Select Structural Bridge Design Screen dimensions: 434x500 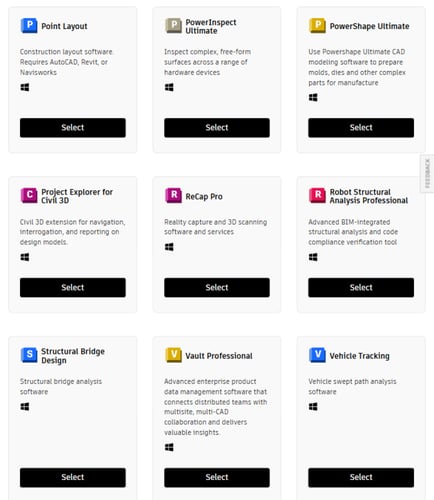pos(73,477)
